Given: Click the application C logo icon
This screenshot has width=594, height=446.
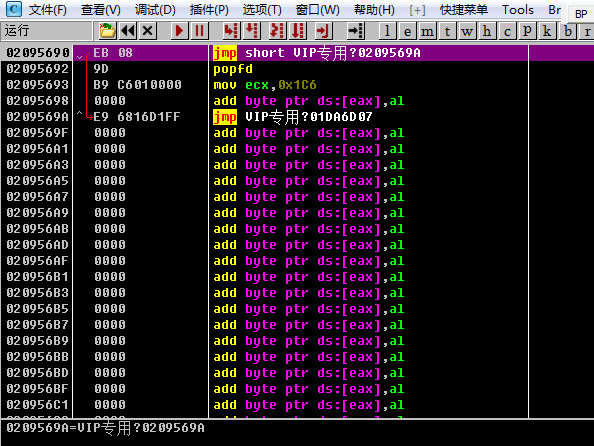Looking at the screenshot, I should [x=14, y=9].
